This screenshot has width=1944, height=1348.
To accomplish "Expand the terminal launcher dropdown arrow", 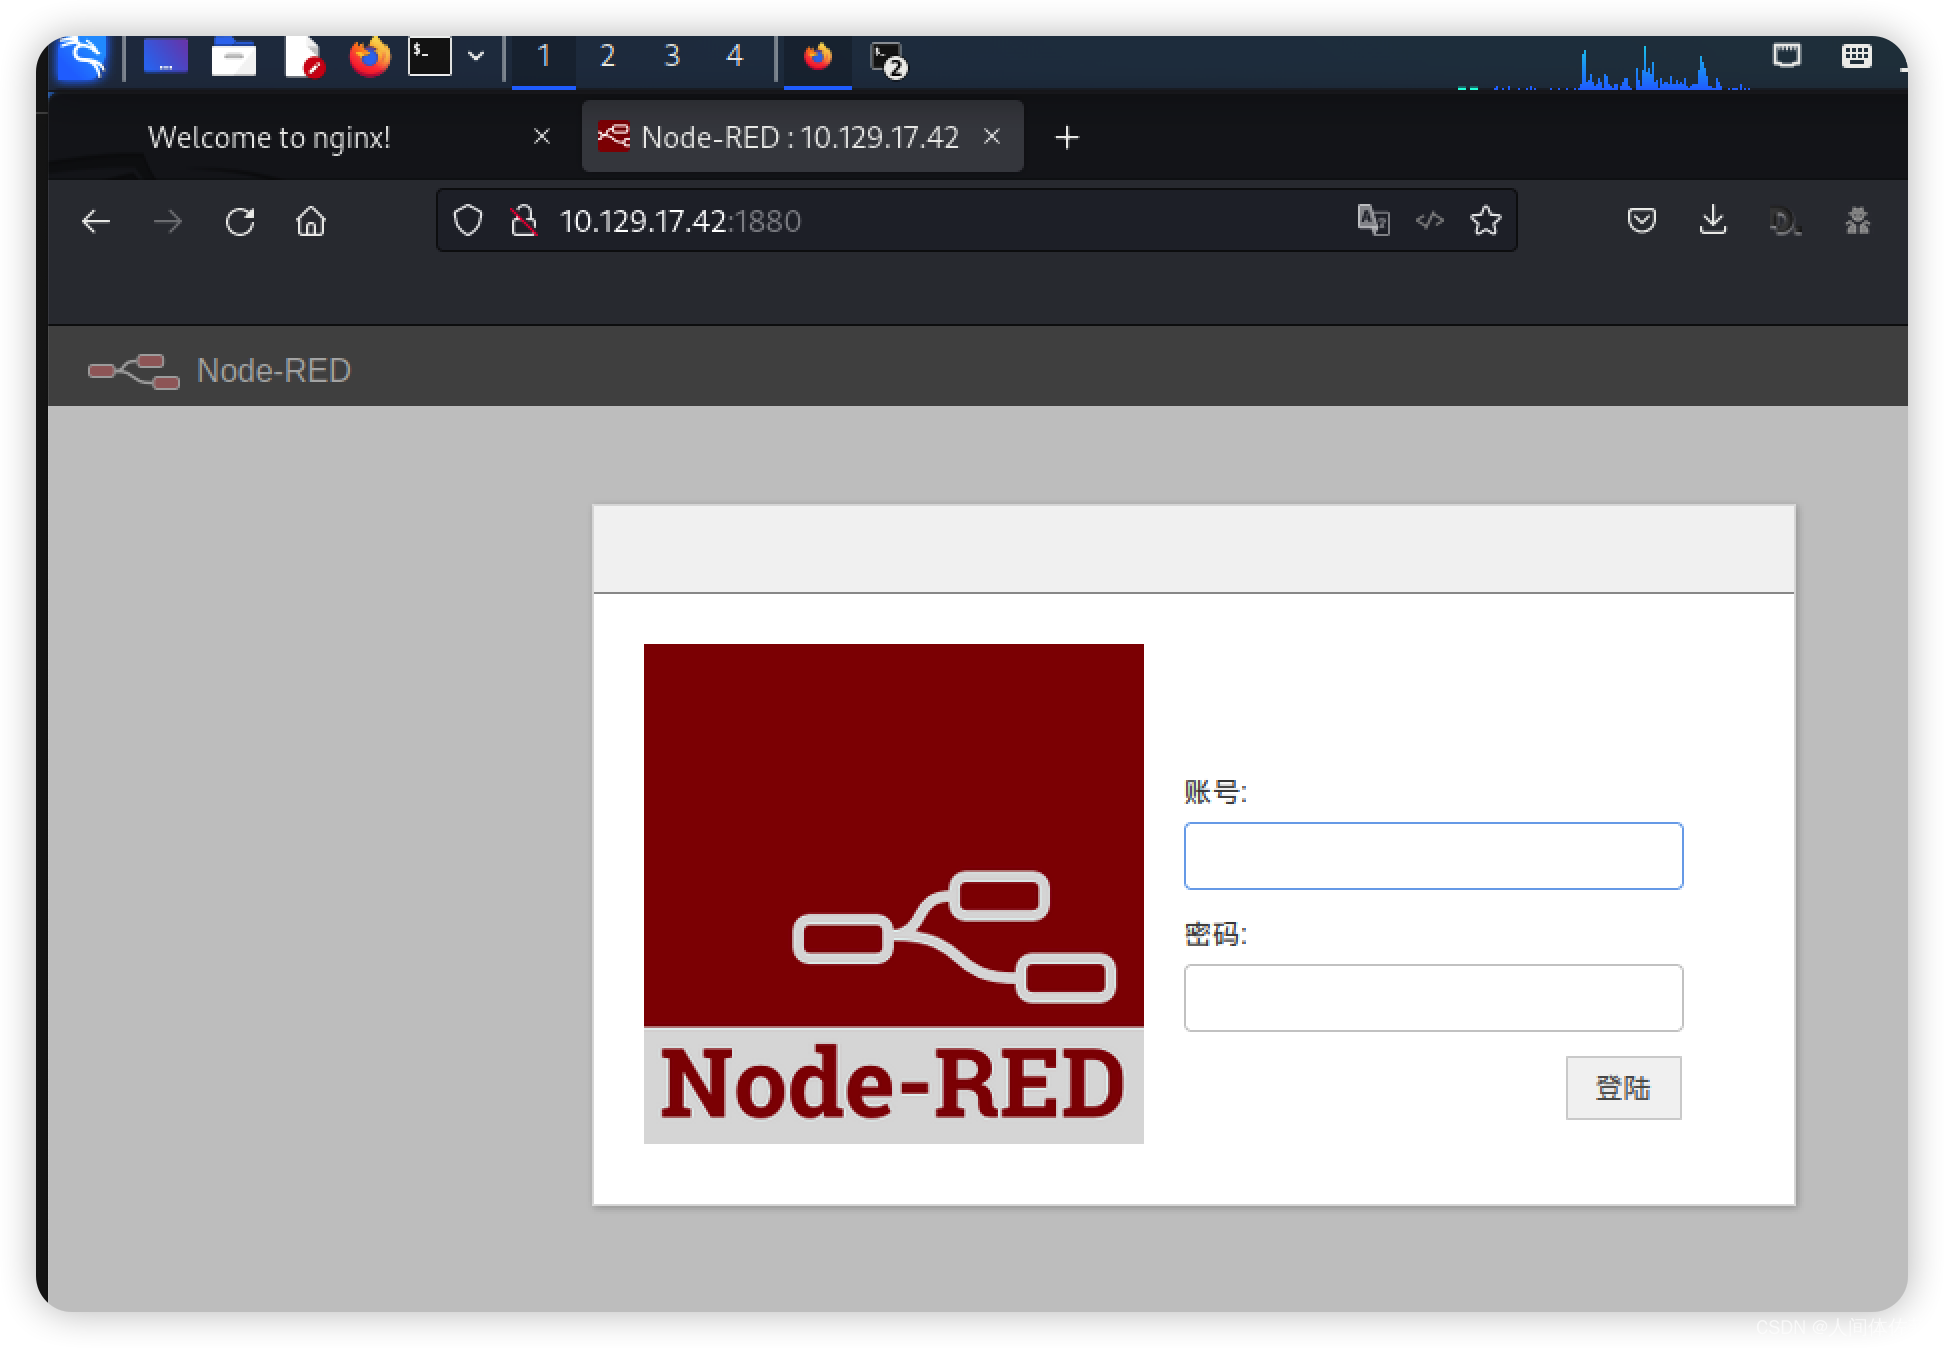I will point(476,57).
